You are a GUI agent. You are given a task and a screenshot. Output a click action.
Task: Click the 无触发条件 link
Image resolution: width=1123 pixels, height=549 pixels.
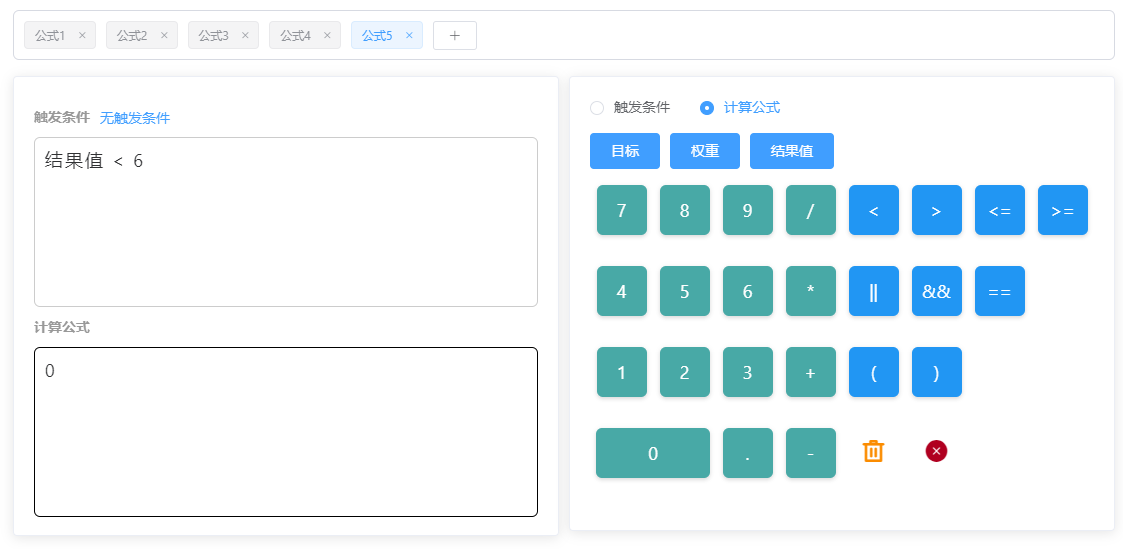coord(135,118)
